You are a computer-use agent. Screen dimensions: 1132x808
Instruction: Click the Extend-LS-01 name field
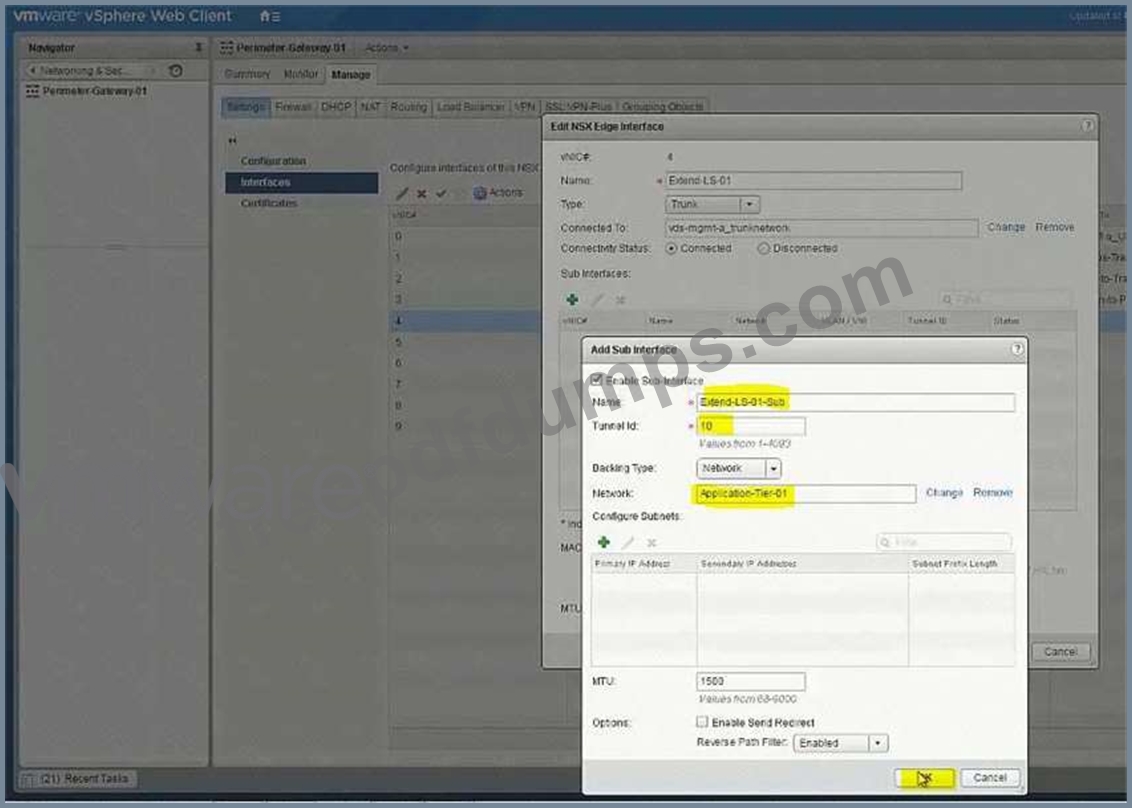click(814, 181)
